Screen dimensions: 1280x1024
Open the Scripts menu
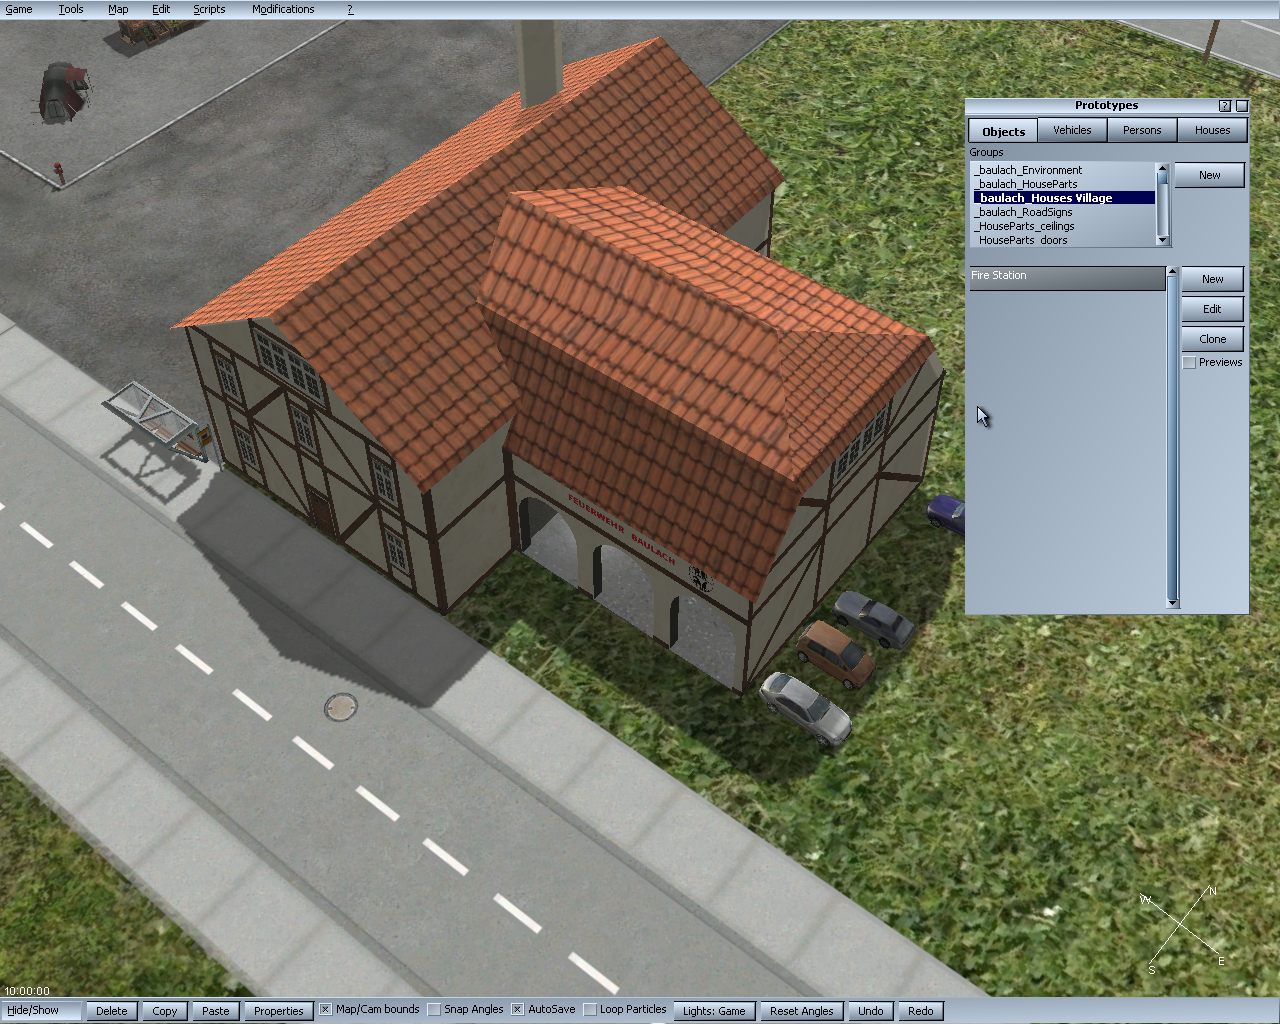pyautogui.click(x=209, y=9)
